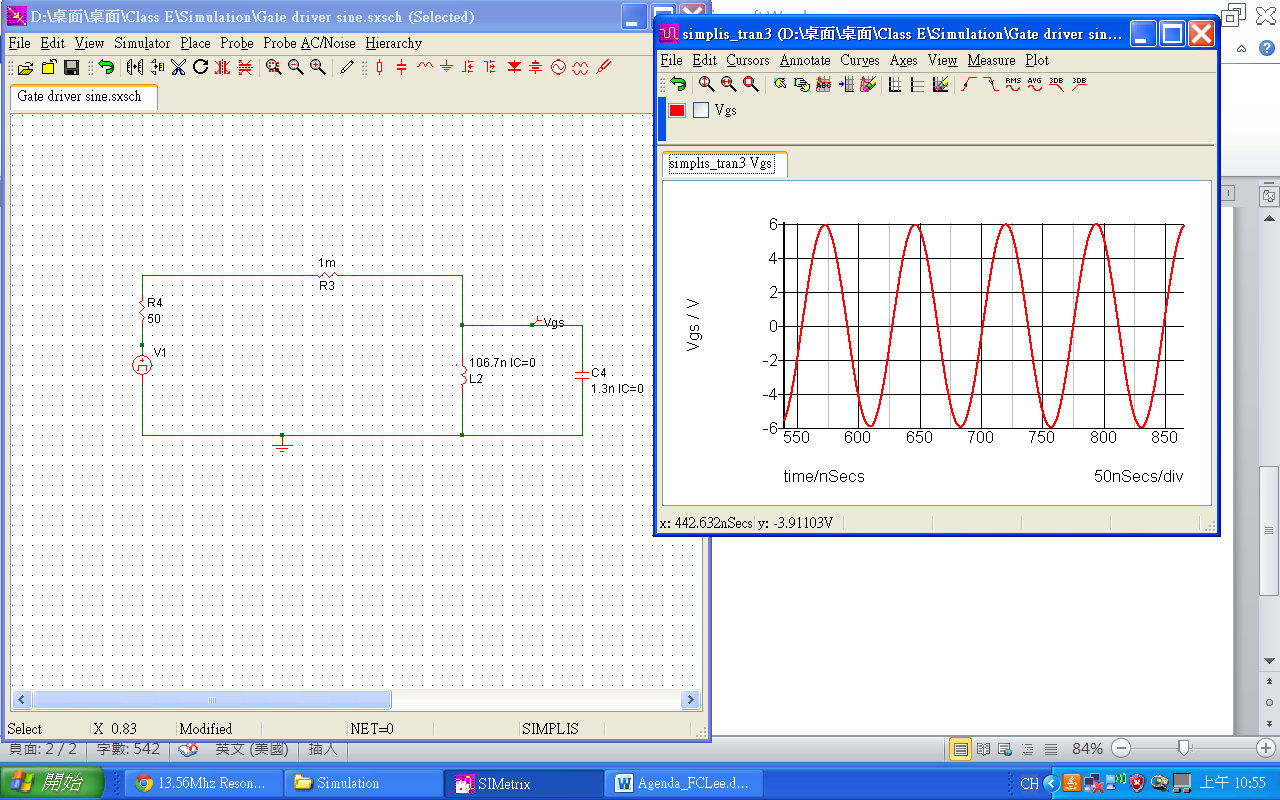Place a capacitor from the schematic toolbar
1280x800 pixels.
pos(402,68)
